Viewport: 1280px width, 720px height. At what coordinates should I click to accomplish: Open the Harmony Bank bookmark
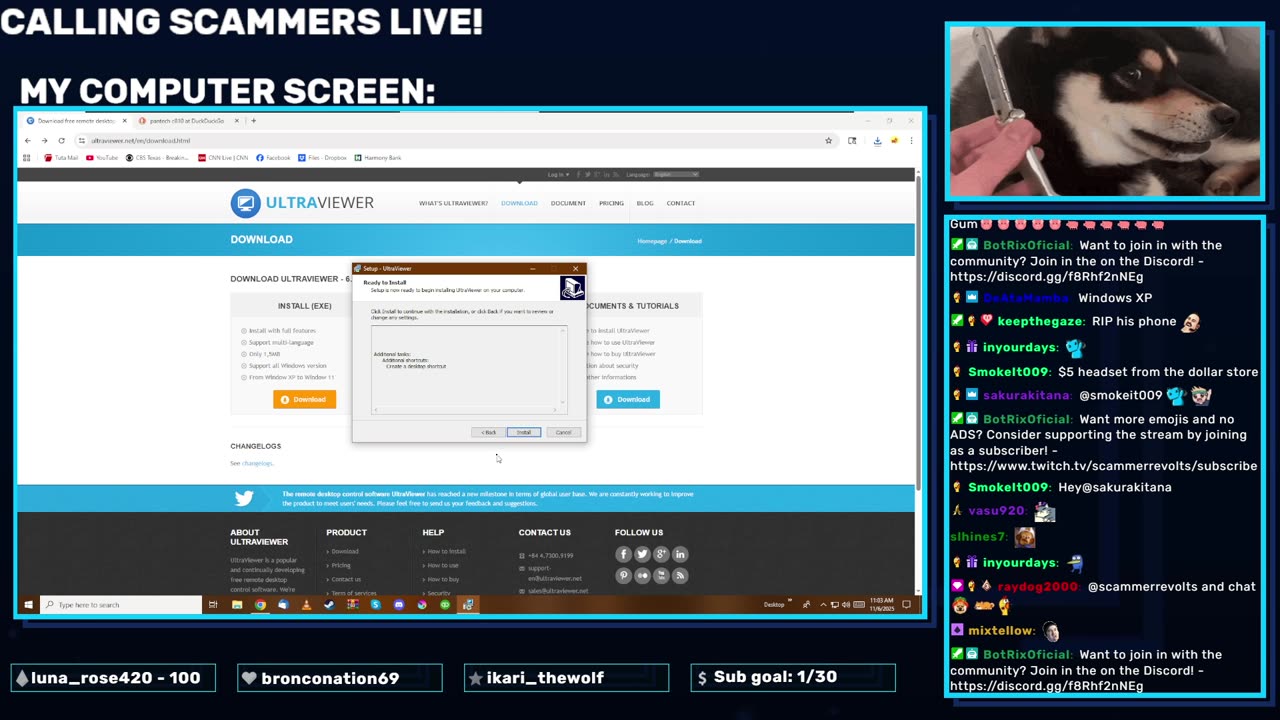point(377,157)
